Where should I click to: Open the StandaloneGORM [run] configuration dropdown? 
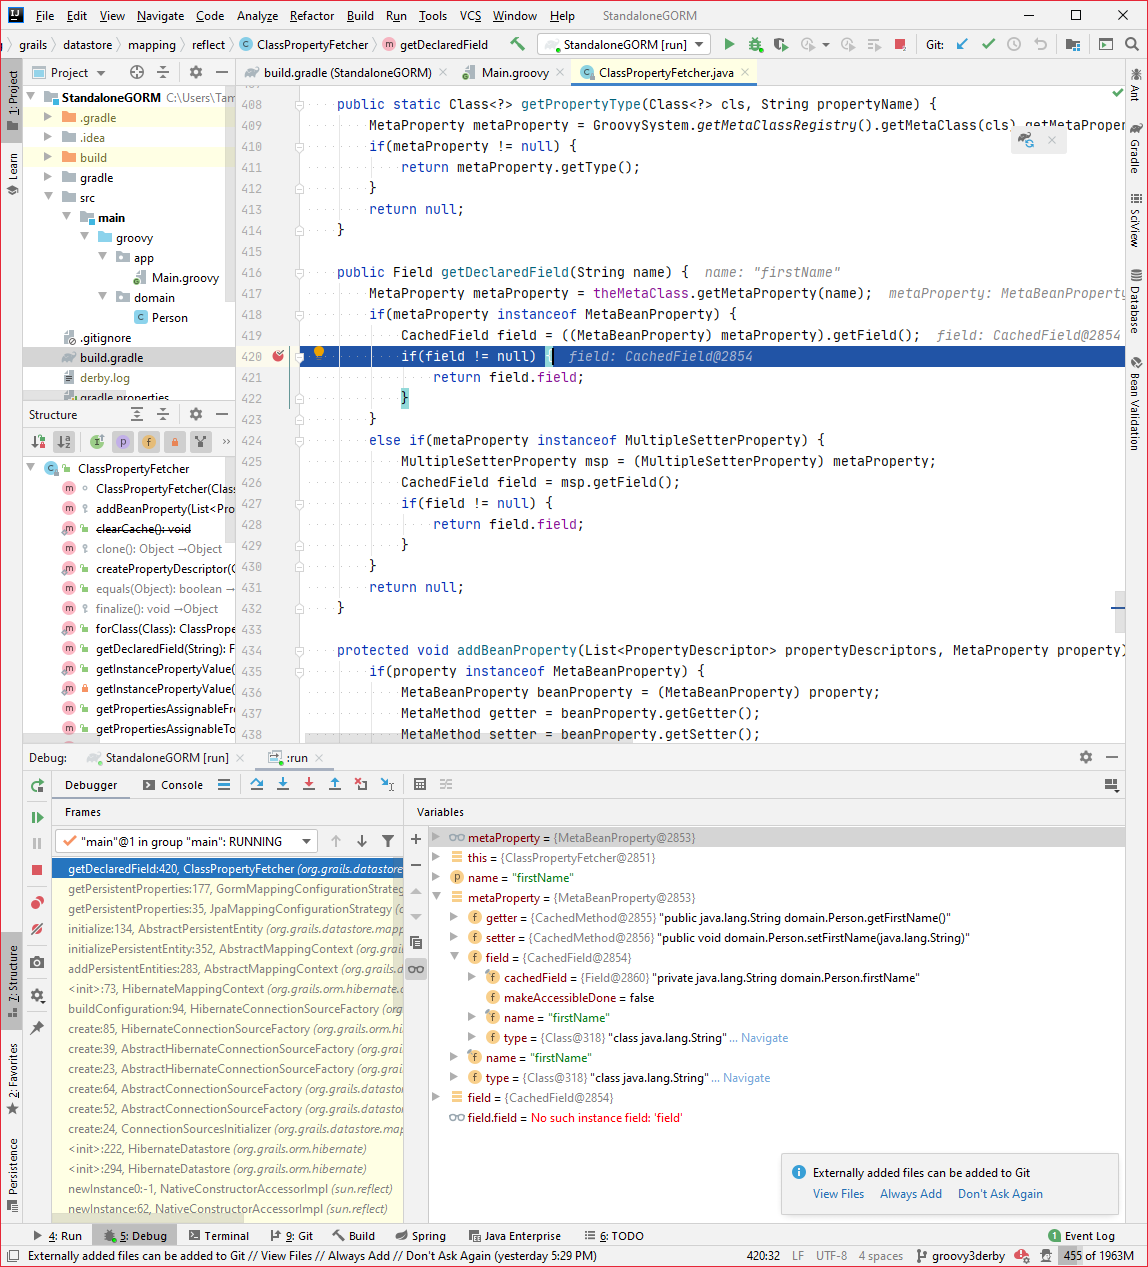point(624,44)
